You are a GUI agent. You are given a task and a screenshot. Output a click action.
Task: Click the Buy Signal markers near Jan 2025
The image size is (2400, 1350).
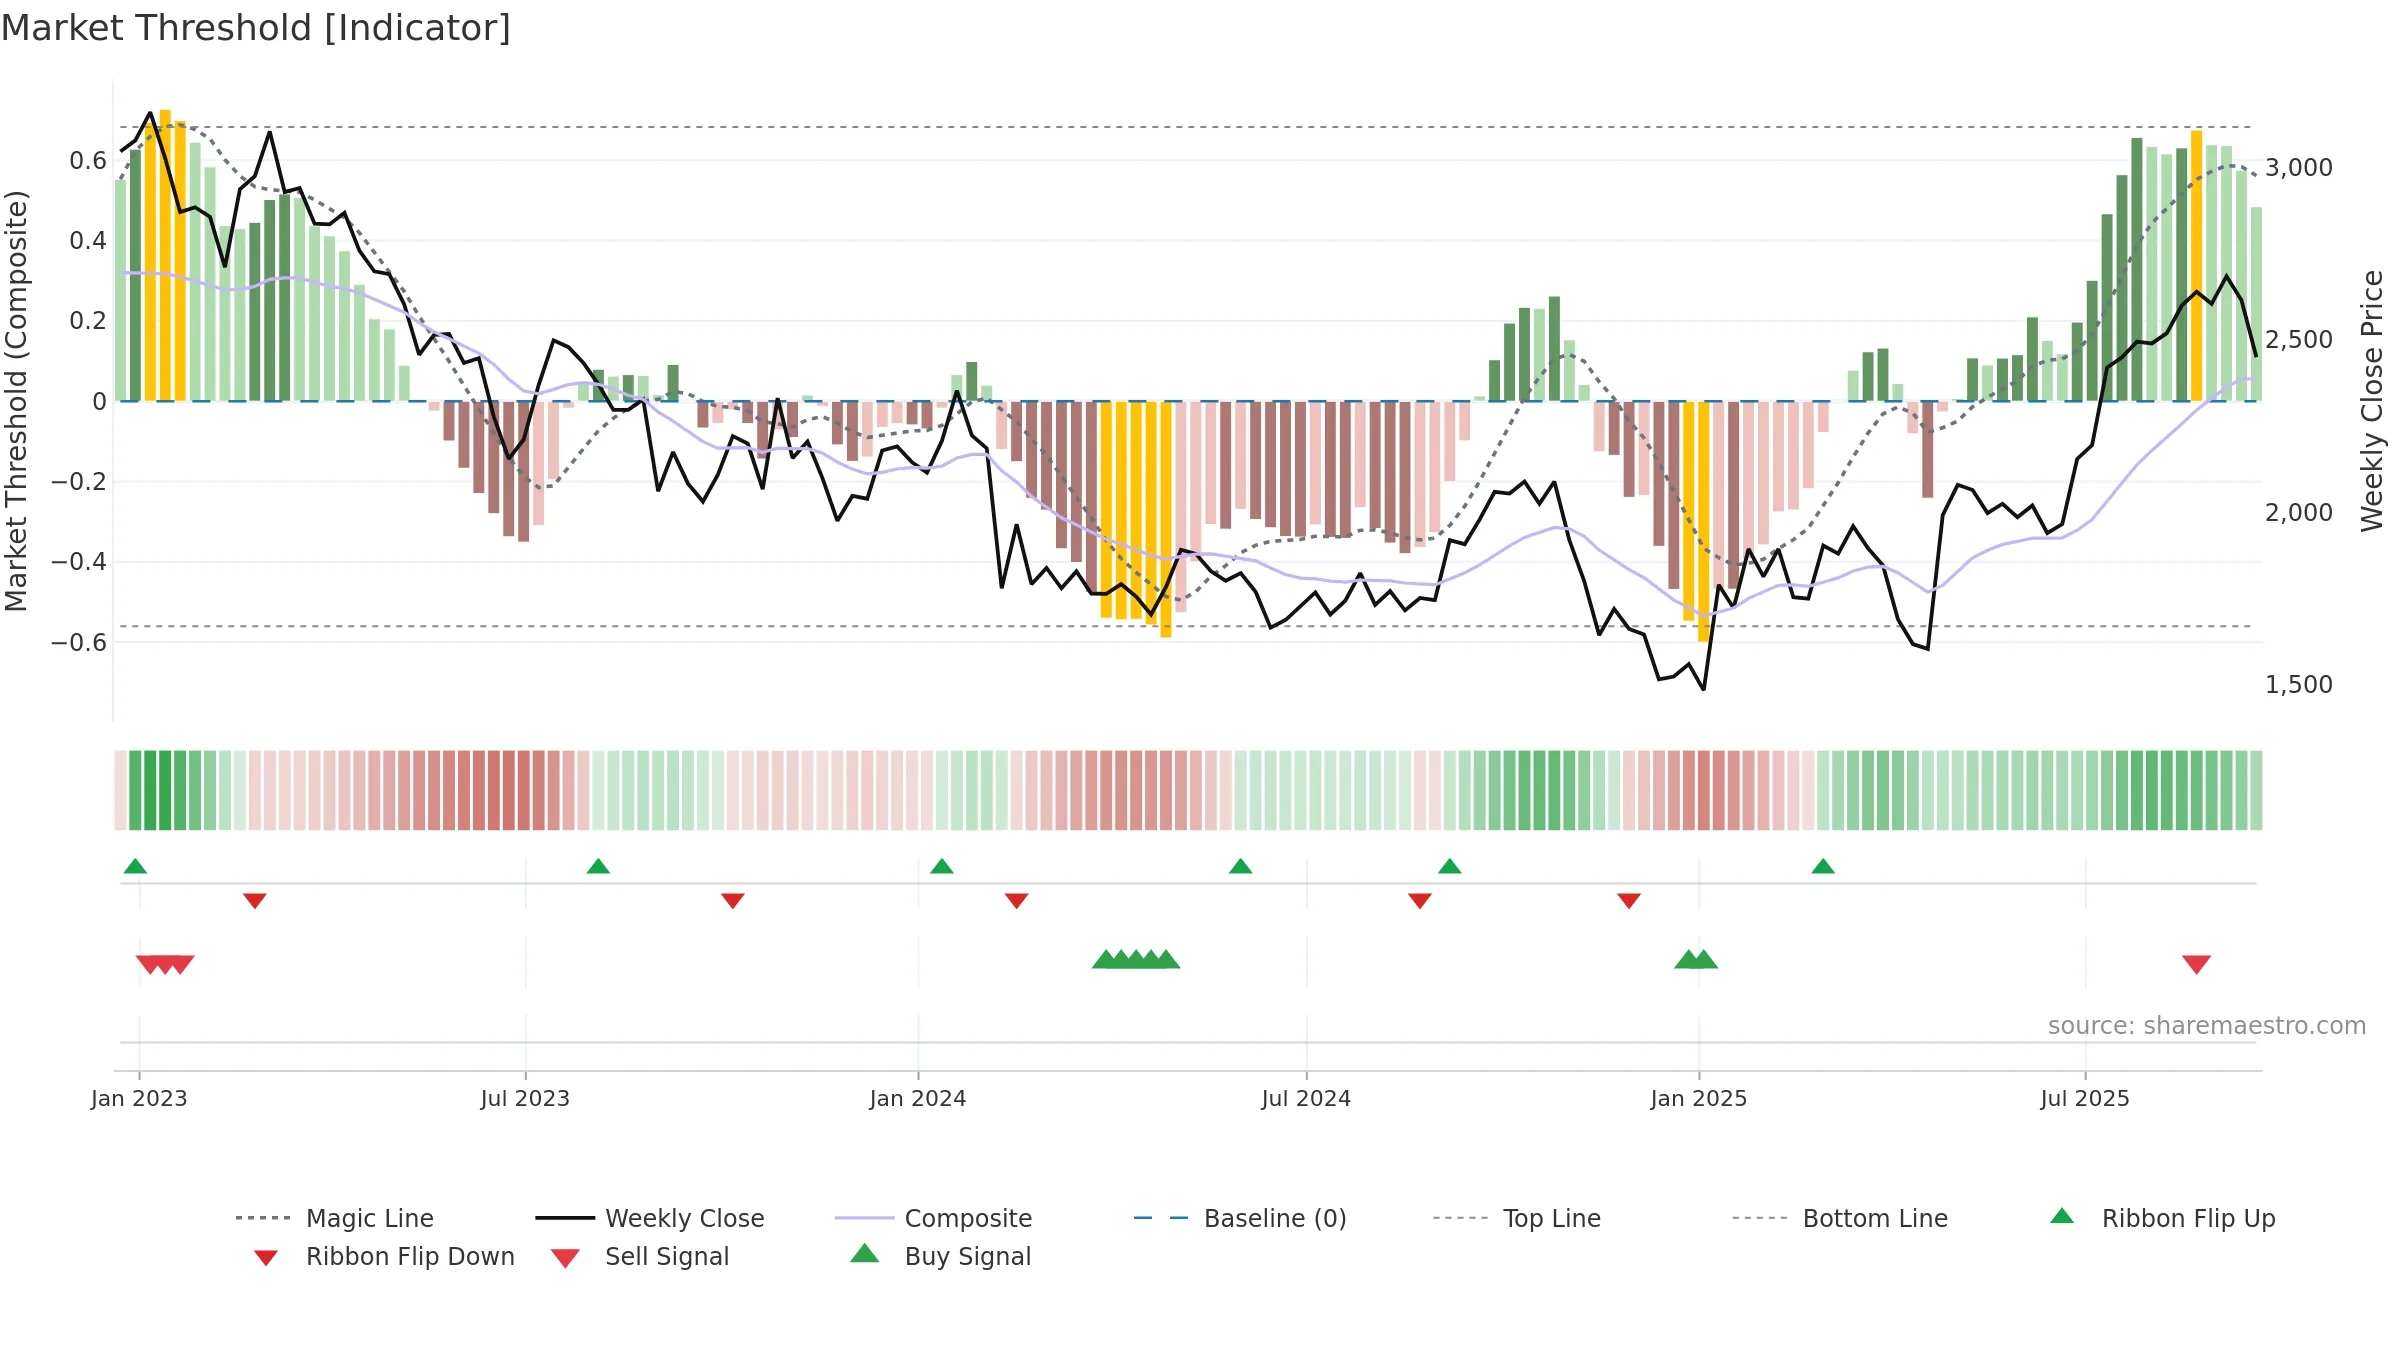pyautogui.click(x=1696, y=959)
